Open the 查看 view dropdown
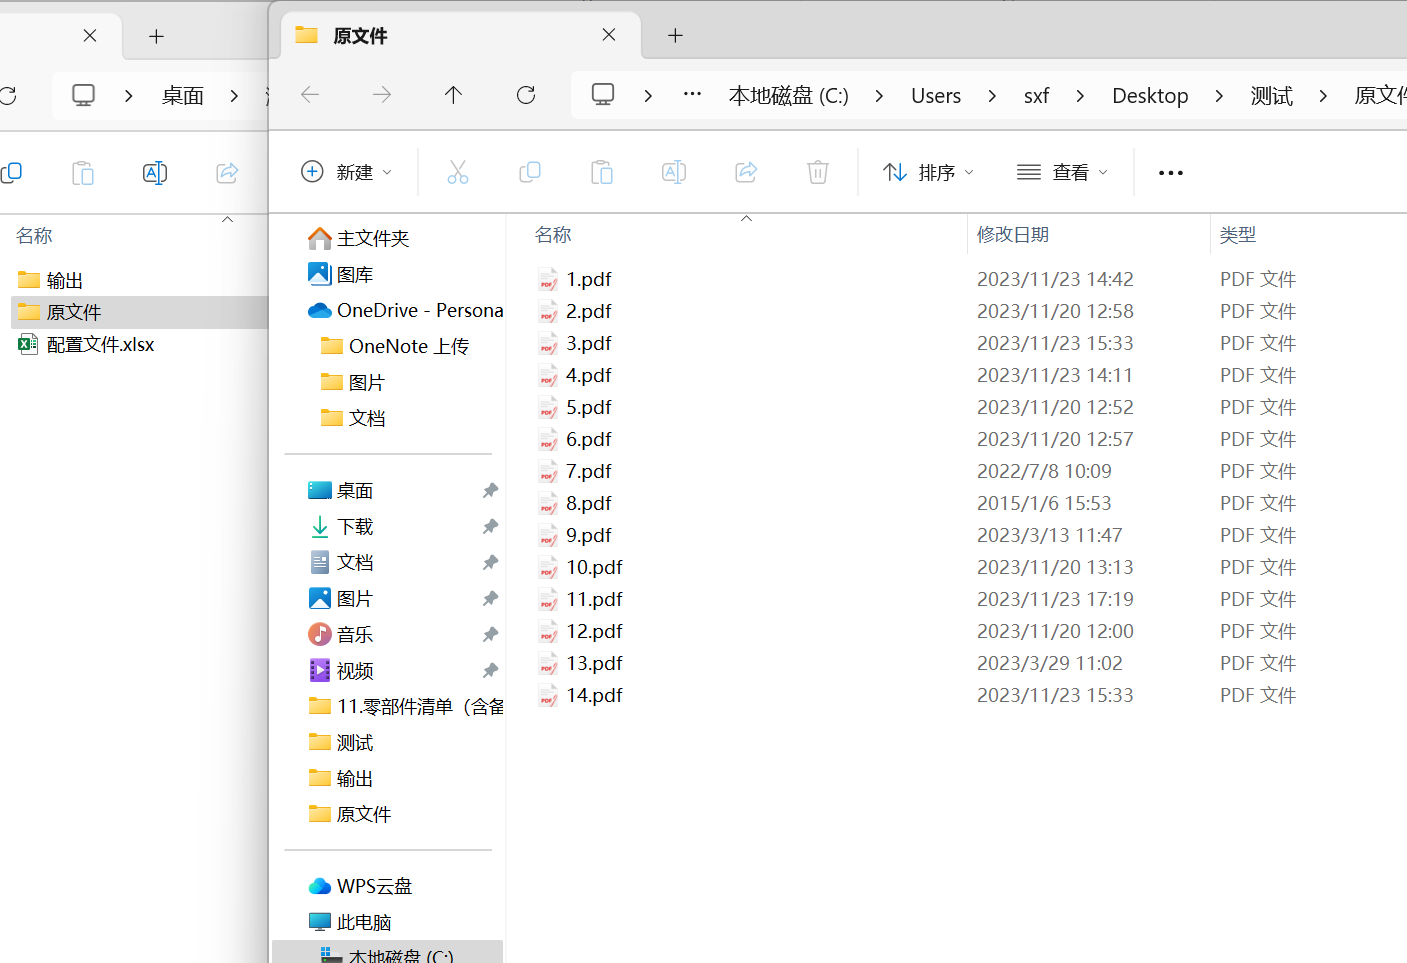 pos(1062,172)
